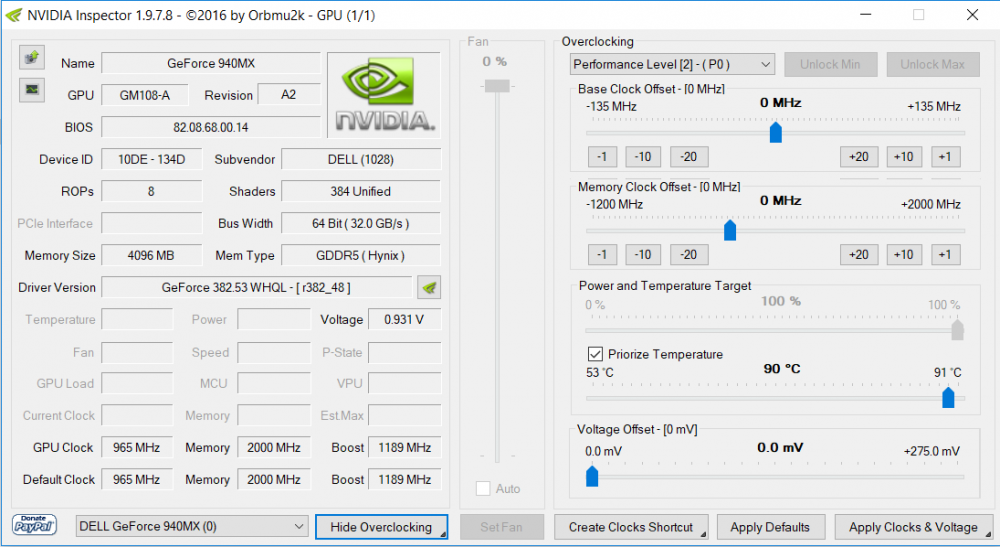
Task: Click the "-135 MHz" base clock minimum label
Action: point(612,106)
